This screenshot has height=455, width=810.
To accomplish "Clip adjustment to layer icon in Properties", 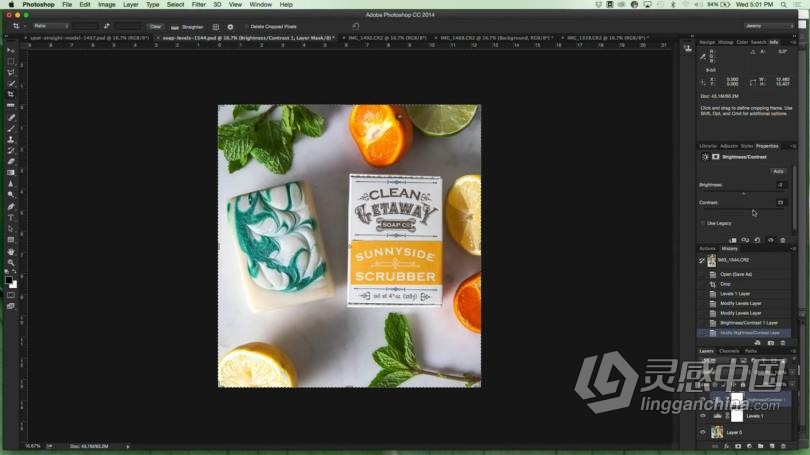I will click(733, 240).
